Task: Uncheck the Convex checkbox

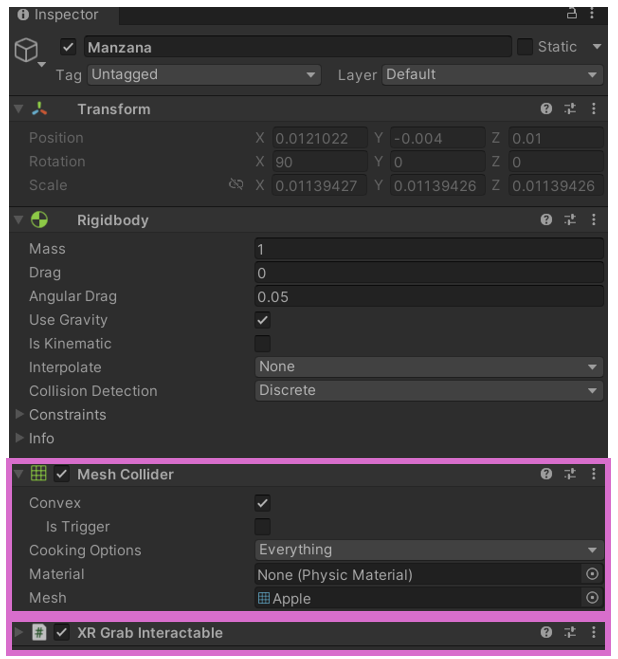Action: tap(262, 503)
